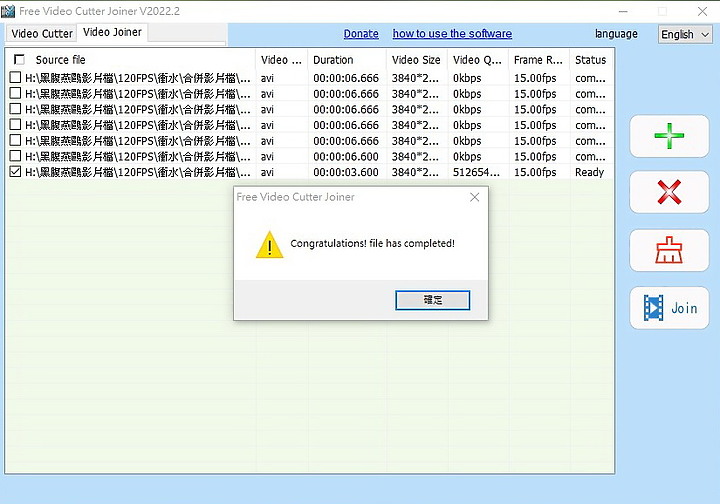Check the fifth file row checkbox
The image size is (720, 504).
[15, 140]
